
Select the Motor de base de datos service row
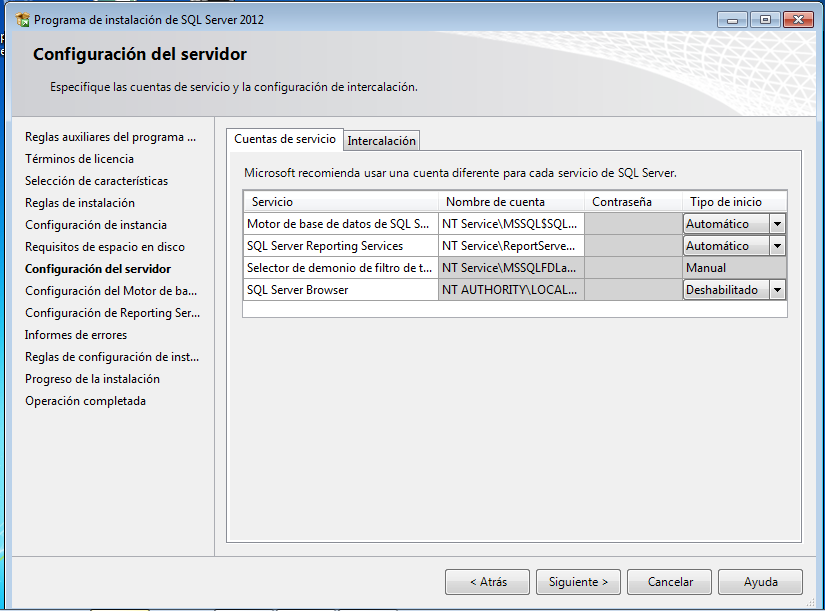(x=340, y=223)
